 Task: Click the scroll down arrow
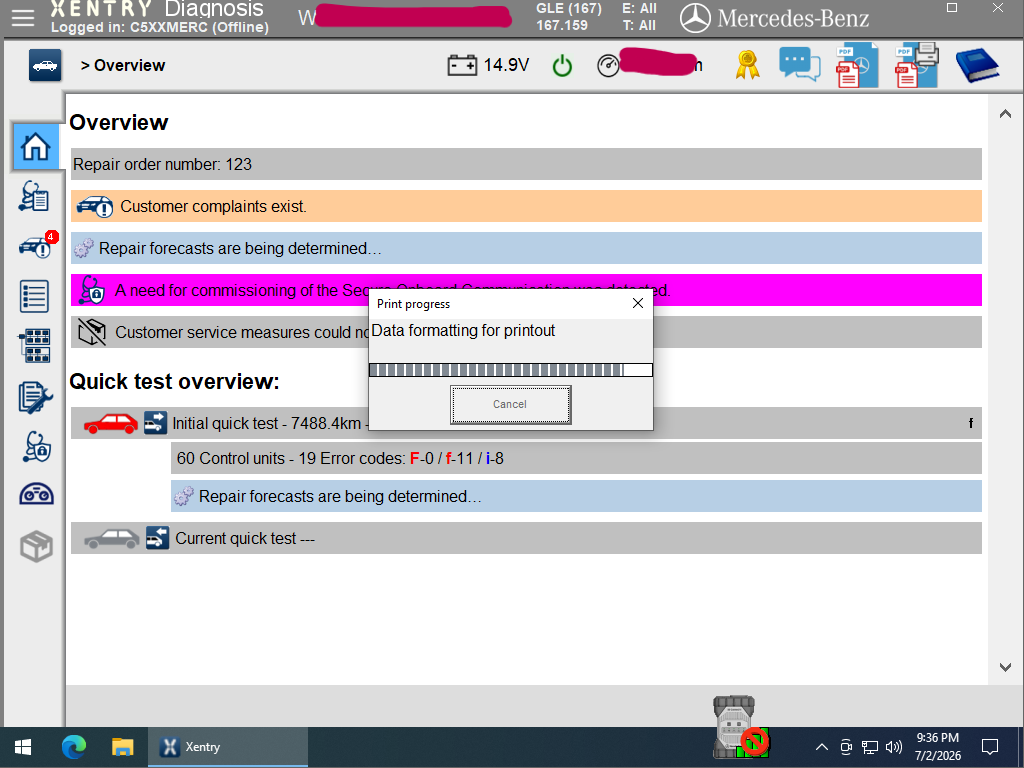[x=1005, y=667]
